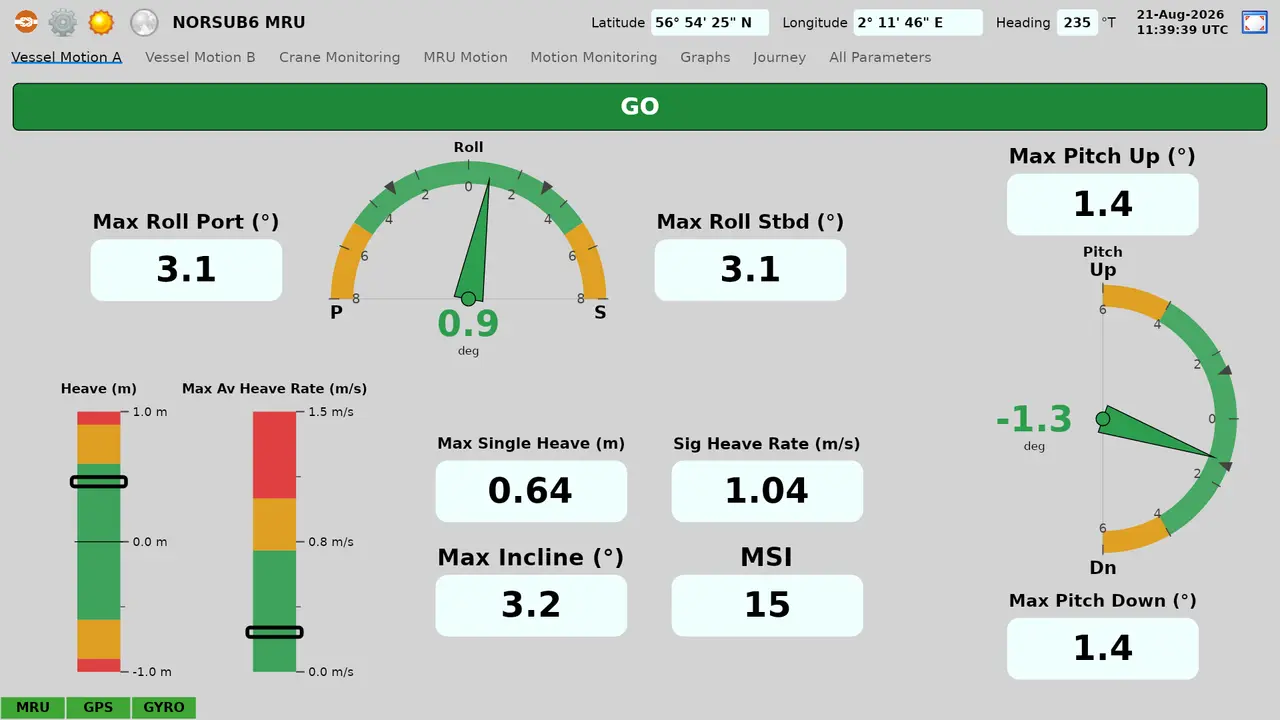Click the NORSUB6 MRU title
Image resolution: width=1280 pixels, height=720 pixels.
click(x=239, y=23)
